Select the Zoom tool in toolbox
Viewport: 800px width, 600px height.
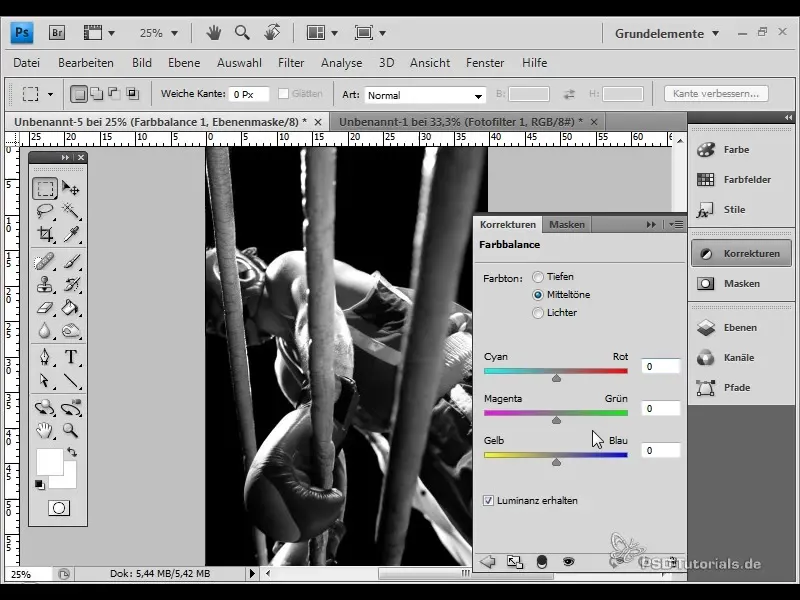click(71, 431)
